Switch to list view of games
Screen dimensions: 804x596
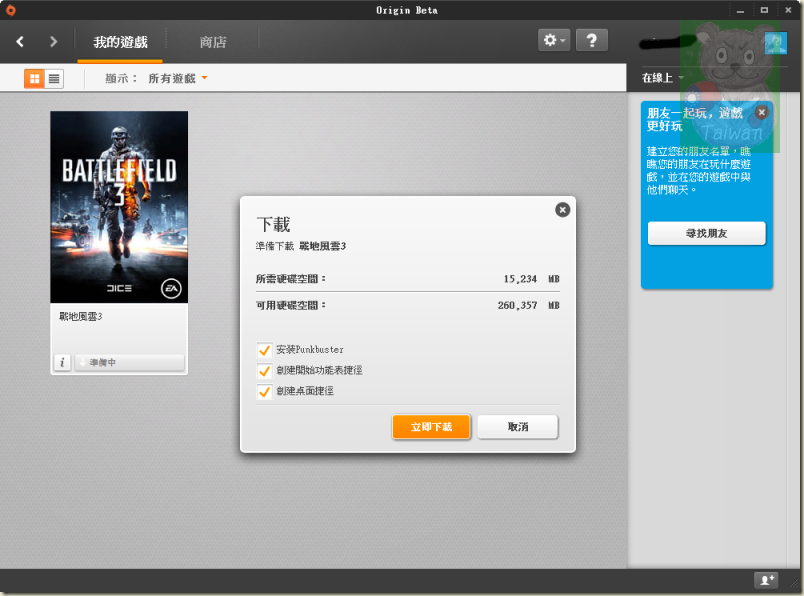click(54, 78)
